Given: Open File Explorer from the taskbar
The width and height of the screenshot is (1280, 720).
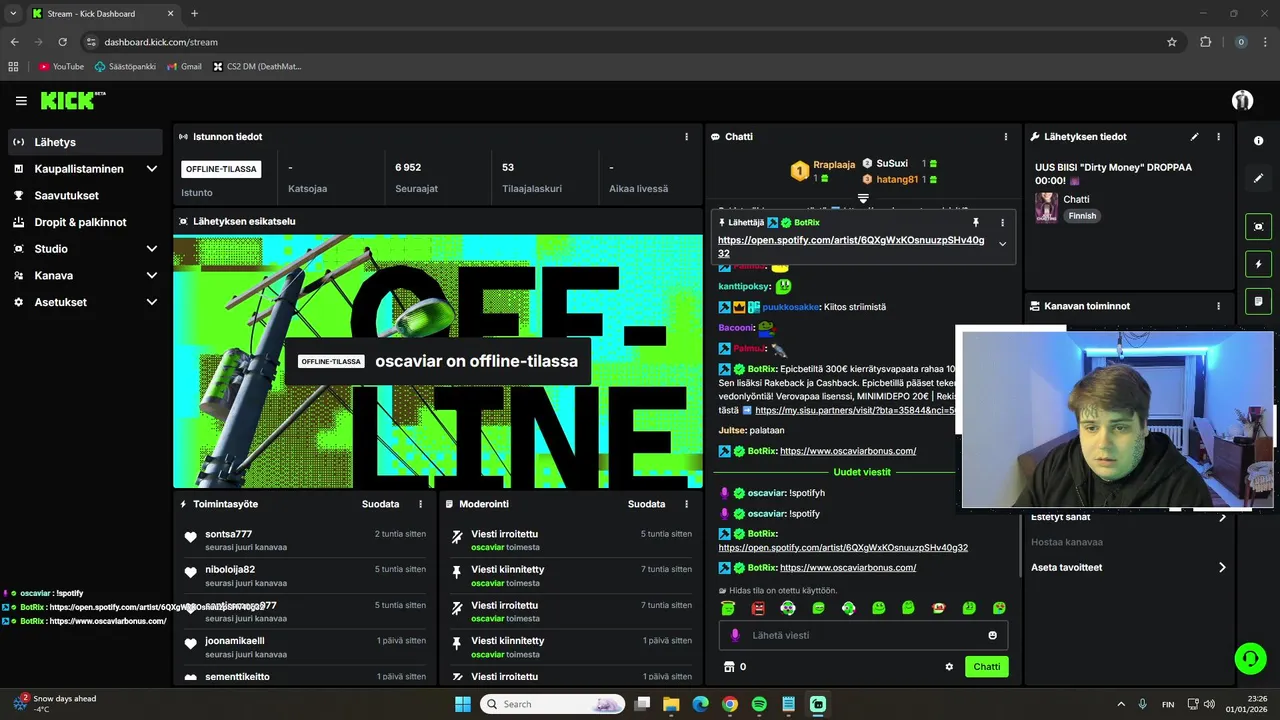Looking at the screenshot, I should click(671, 704).
